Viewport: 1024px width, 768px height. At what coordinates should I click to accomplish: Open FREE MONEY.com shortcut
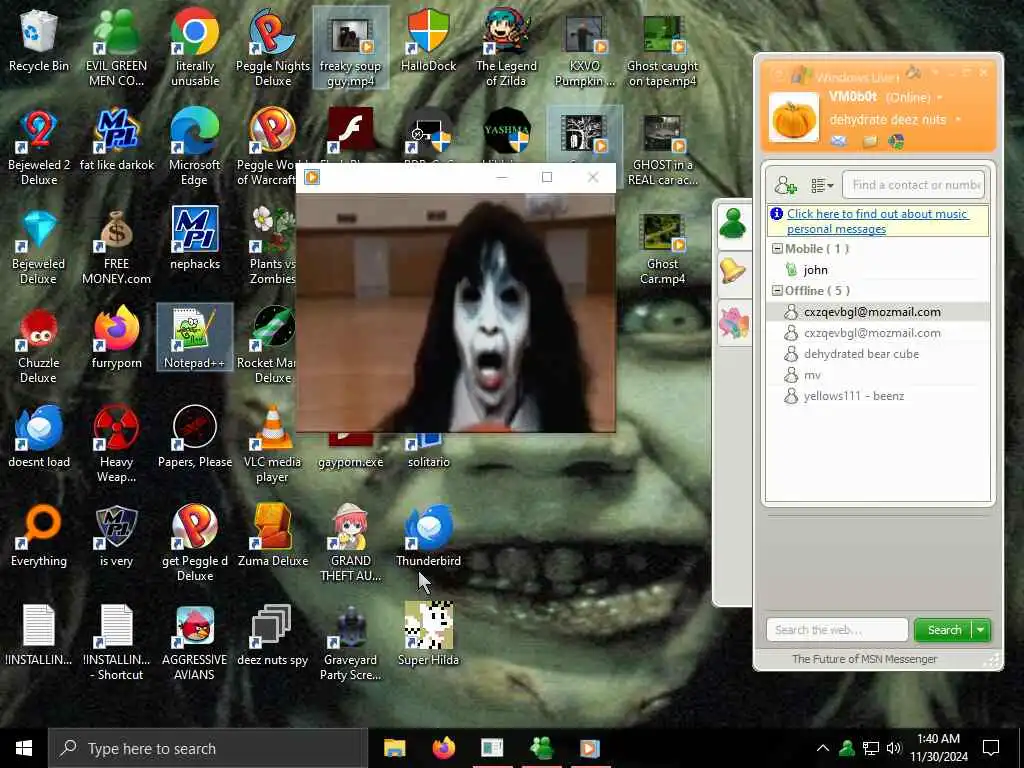click(116, 246)
